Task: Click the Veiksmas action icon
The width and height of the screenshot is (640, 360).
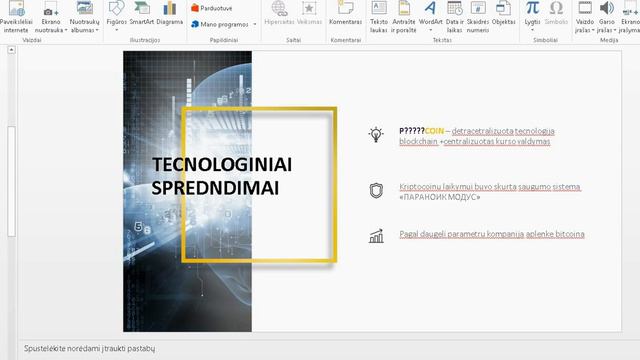Action: [309, 8]
